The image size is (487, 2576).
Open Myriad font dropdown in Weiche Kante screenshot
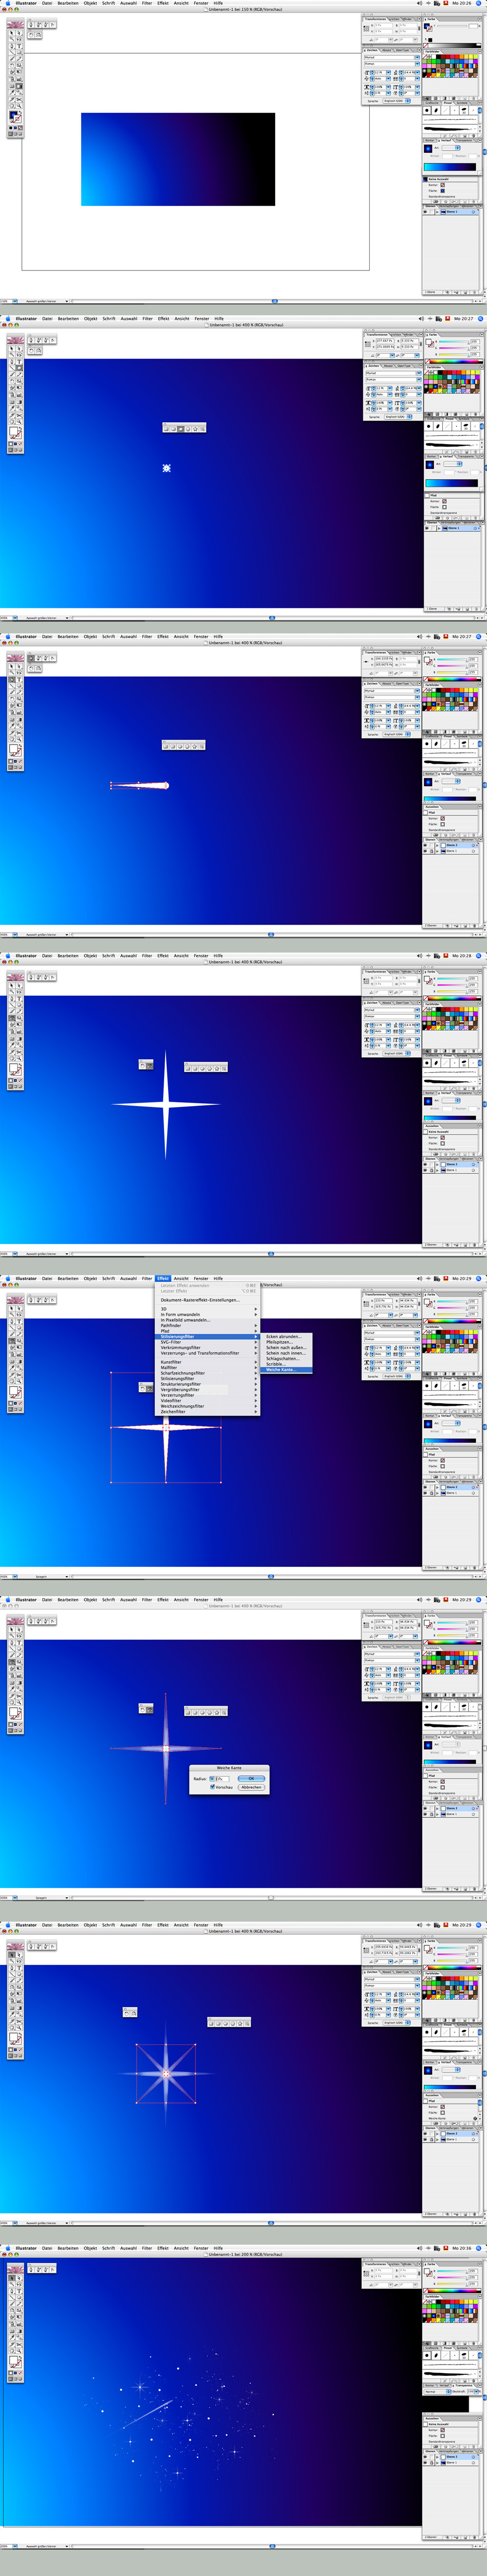tap(417, 1654)
